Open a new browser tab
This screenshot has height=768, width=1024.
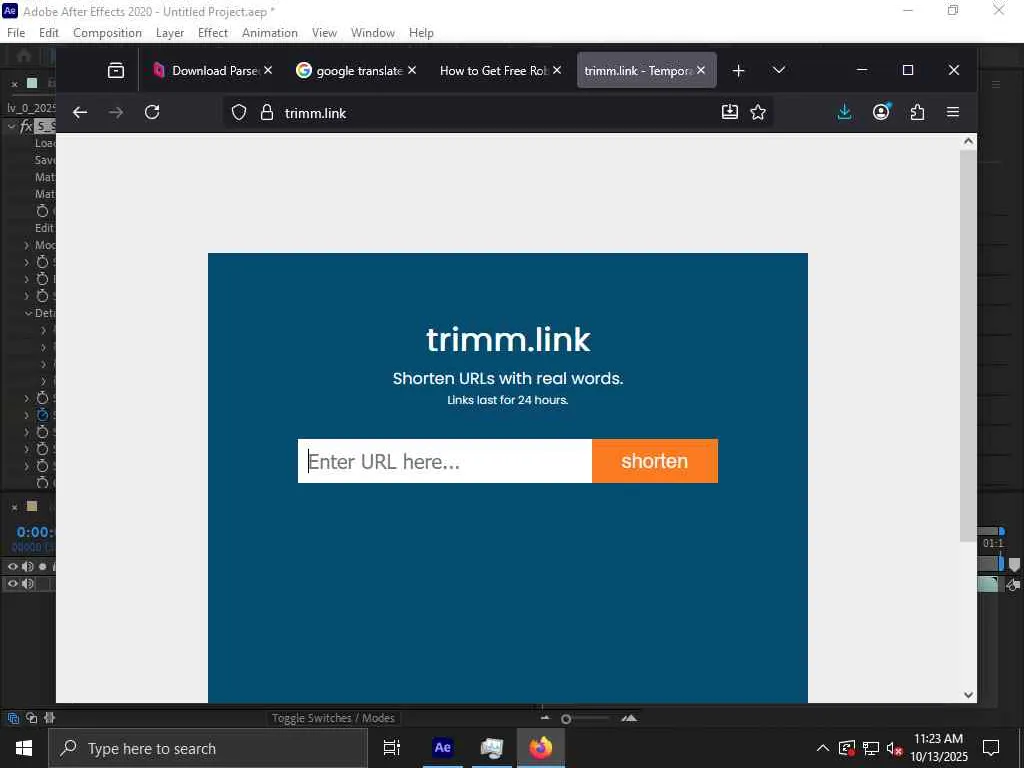738,71
